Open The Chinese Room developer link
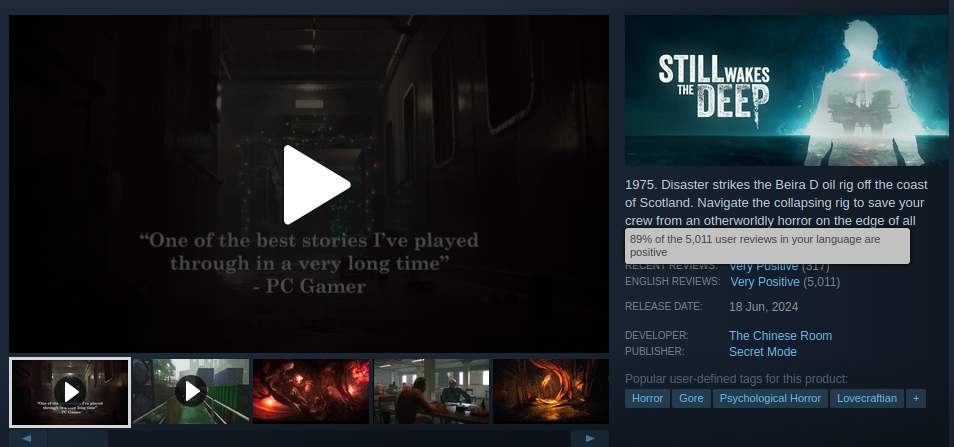Image resolution: width=954 pixels, height=447 pixels. pyautogui.click(x=780, y=336)
